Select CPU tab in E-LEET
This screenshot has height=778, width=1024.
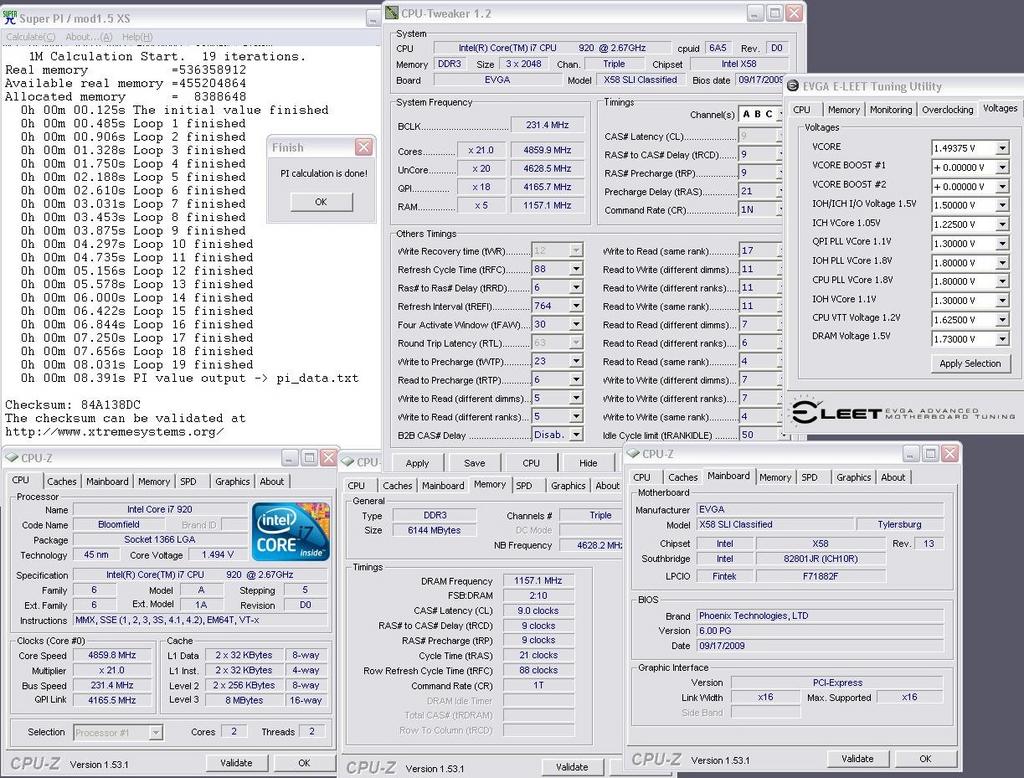802,110
